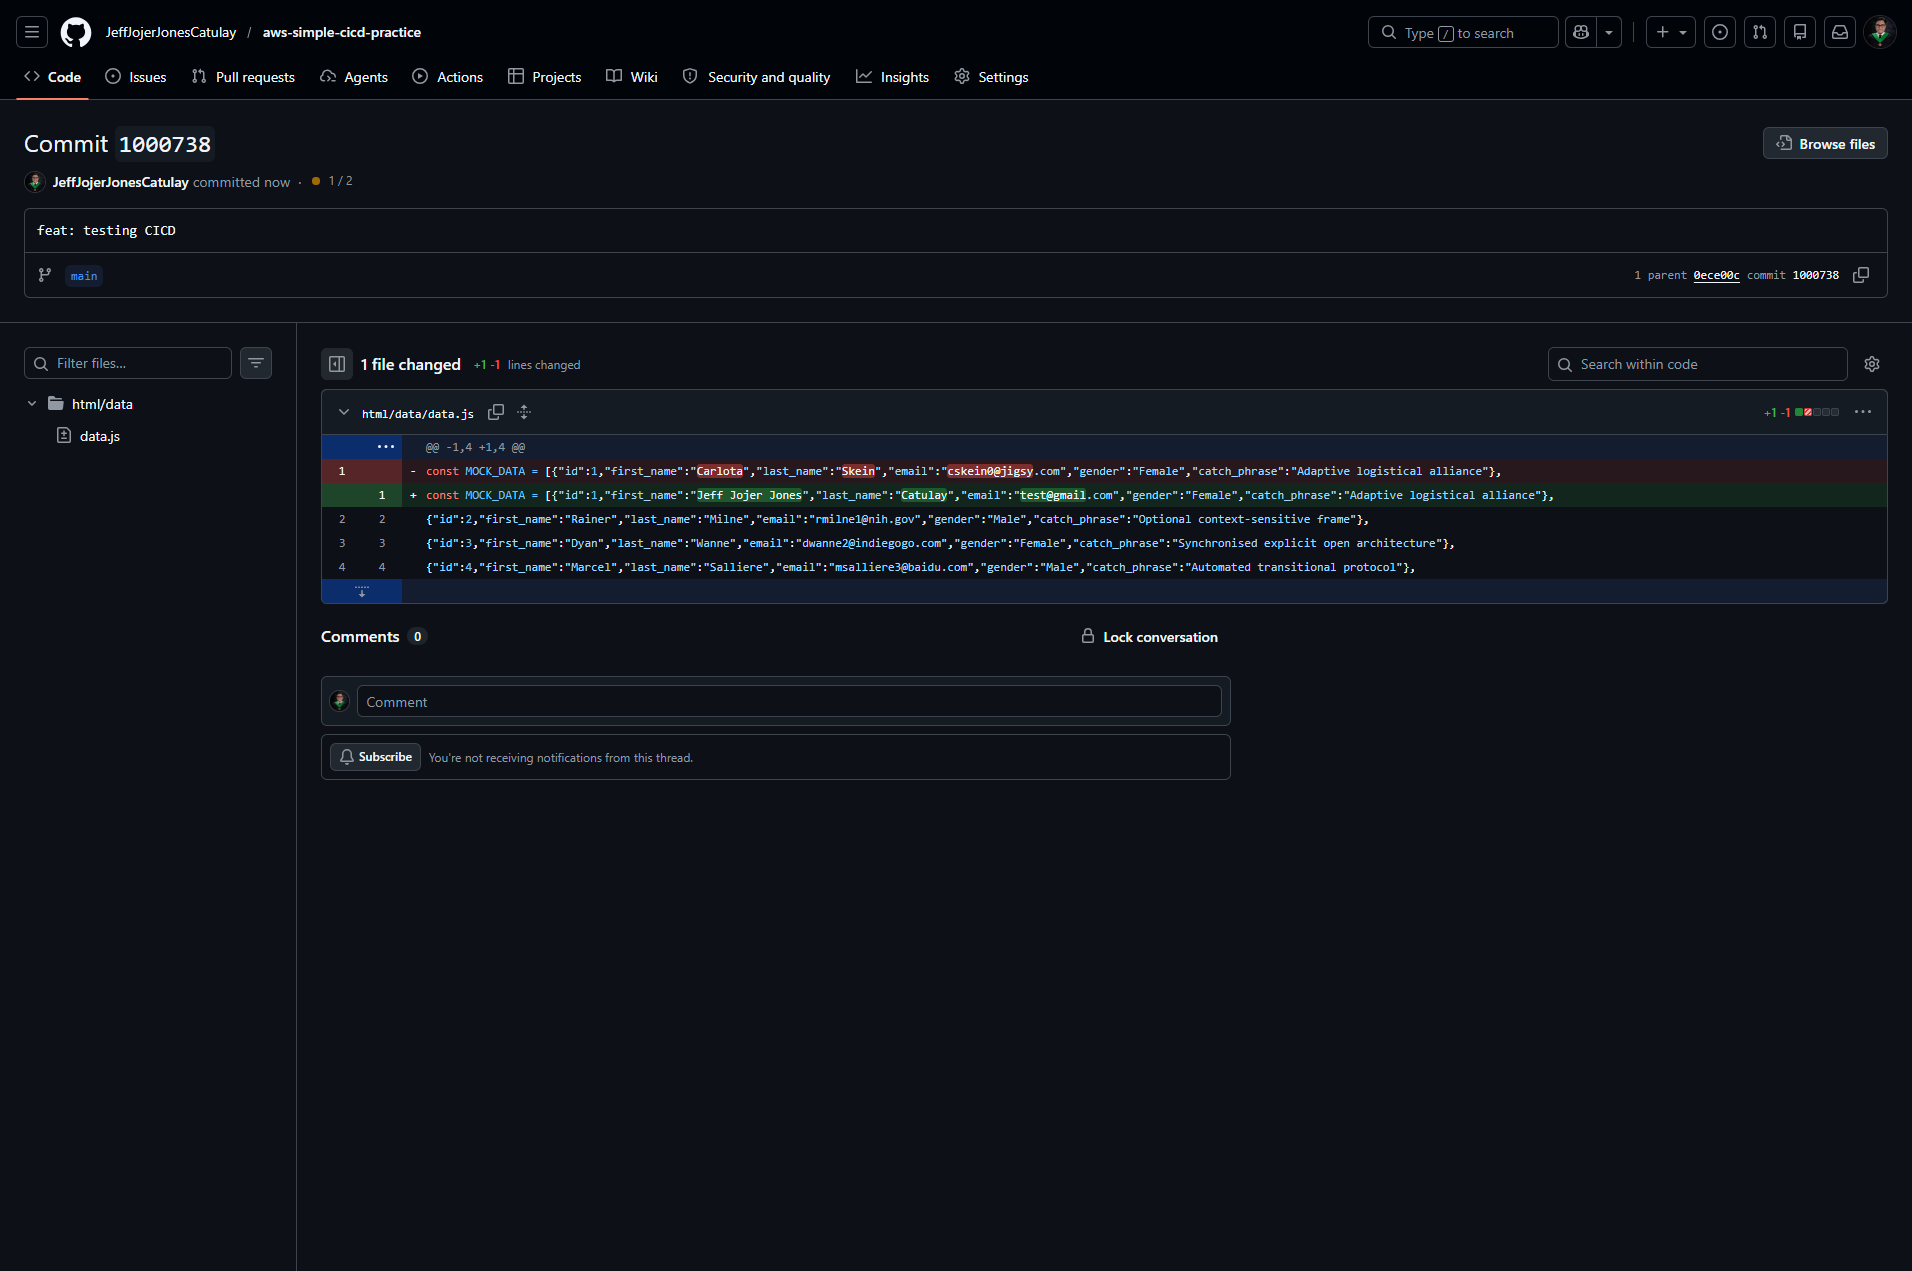Open the diff display settings gear
The image size is (1912, 1271).
tap(1871, 364)
